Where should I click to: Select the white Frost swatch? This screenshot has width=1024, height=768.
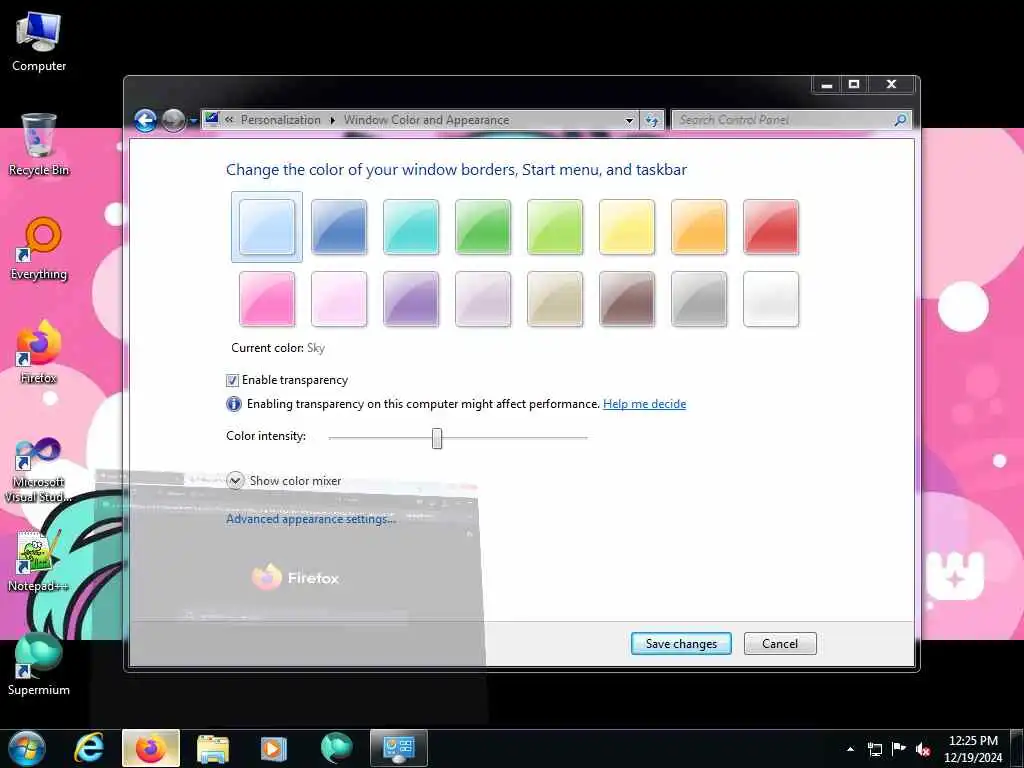click(x=771, y=299)
